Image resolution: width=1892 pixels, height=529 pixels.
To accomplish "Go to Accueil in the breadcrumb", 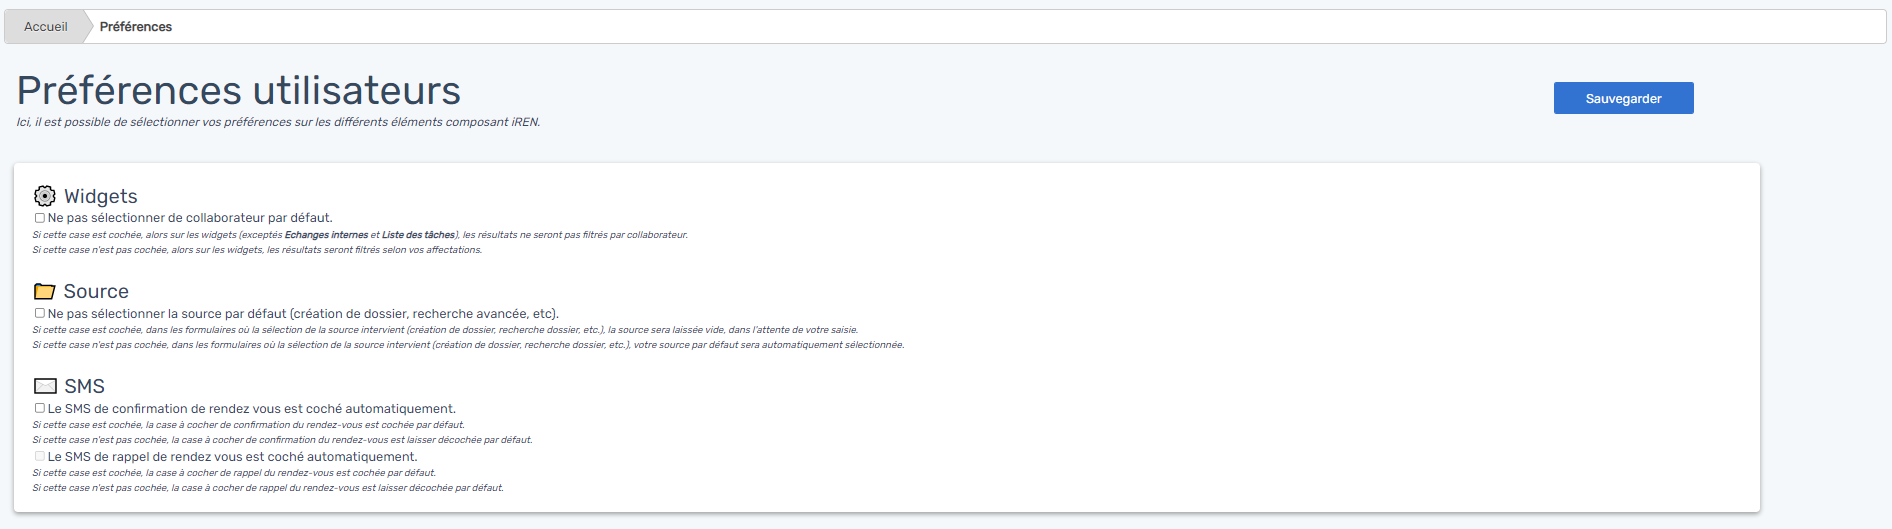I will tap(46, 27).
